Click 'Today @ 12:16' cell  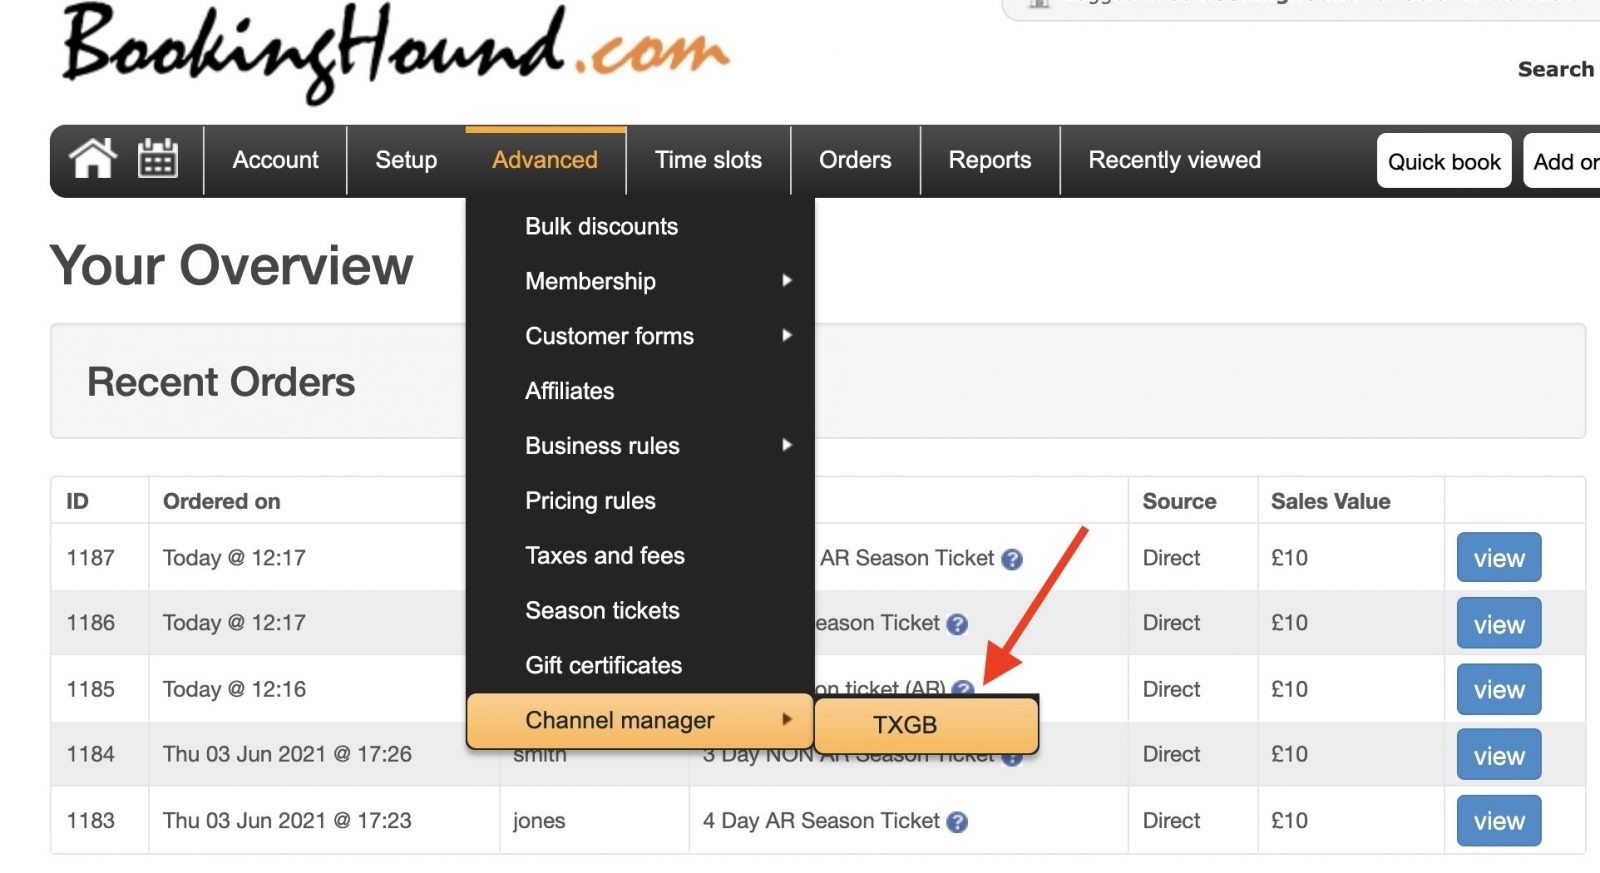click(234, 689)
